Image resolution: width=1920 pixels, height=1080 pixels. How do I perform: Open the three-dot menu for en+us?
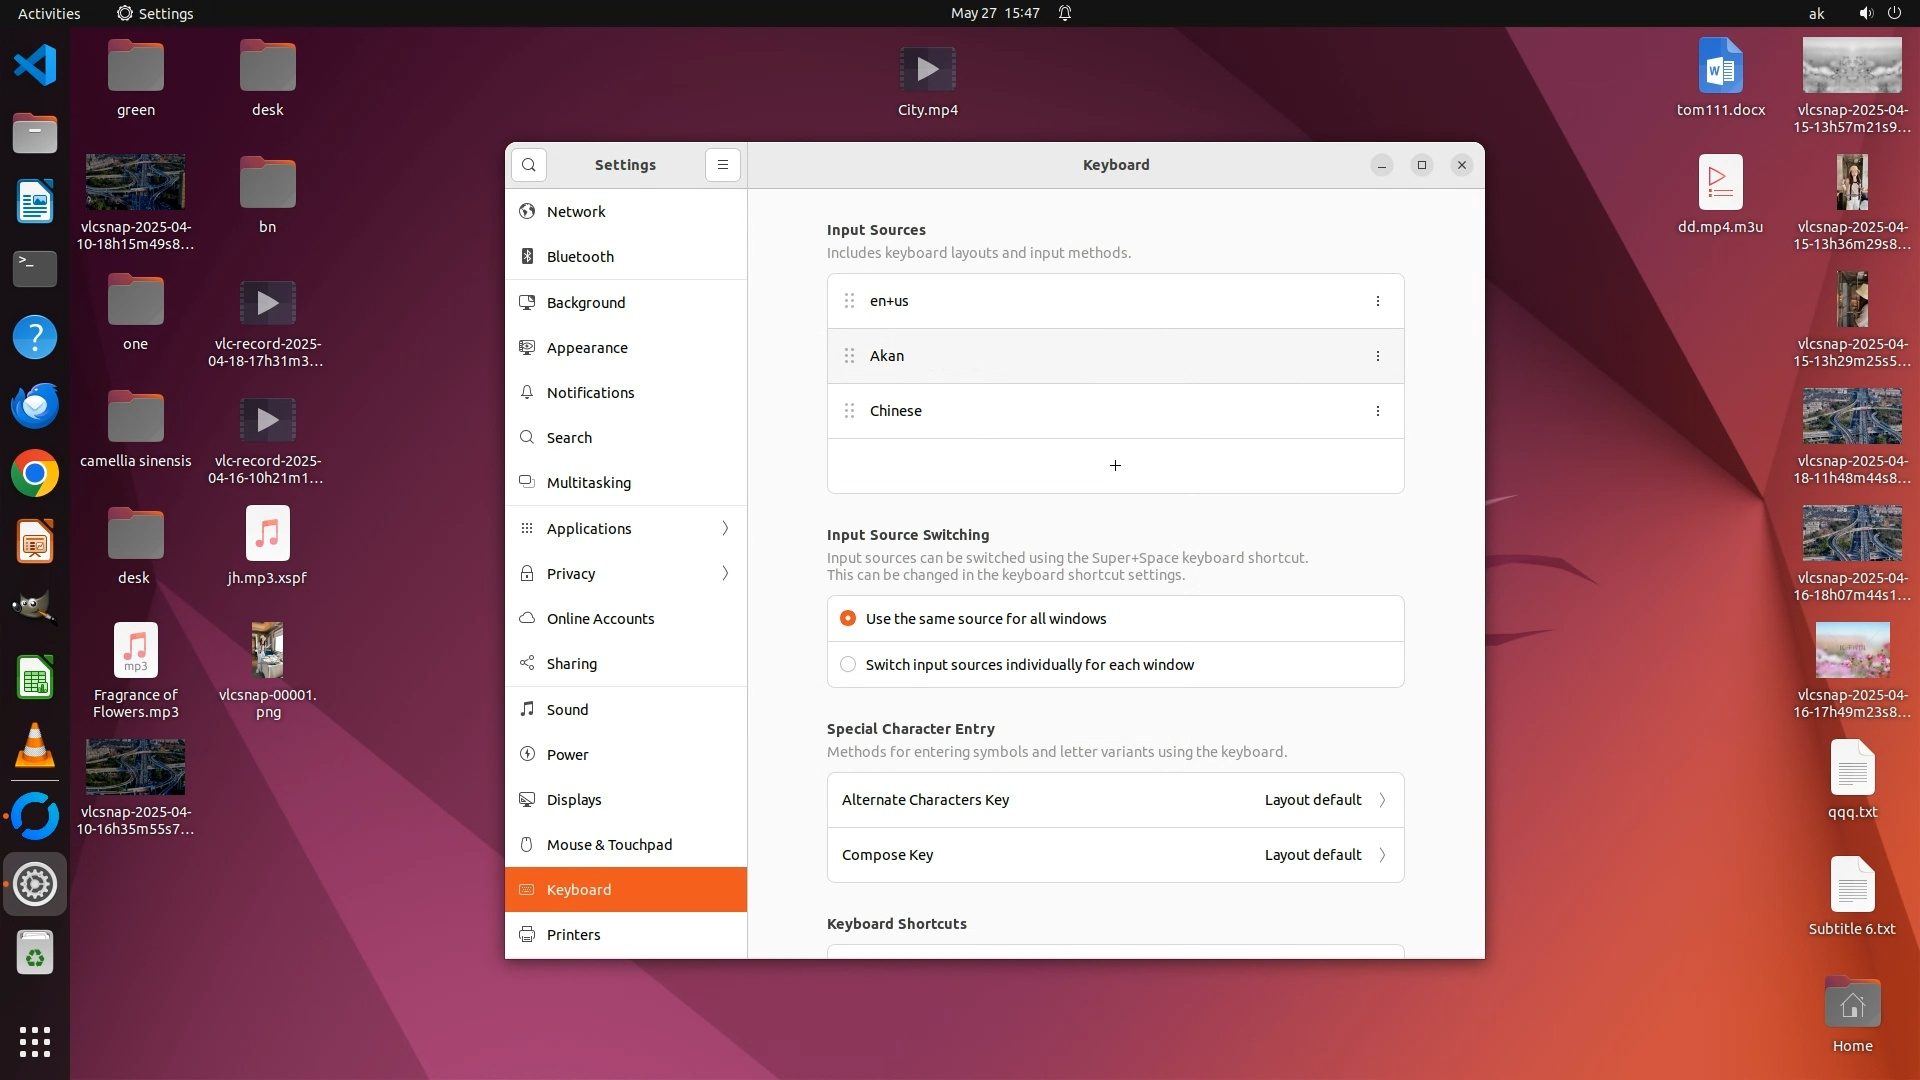pyautogui.click(x=1378, y=301)
